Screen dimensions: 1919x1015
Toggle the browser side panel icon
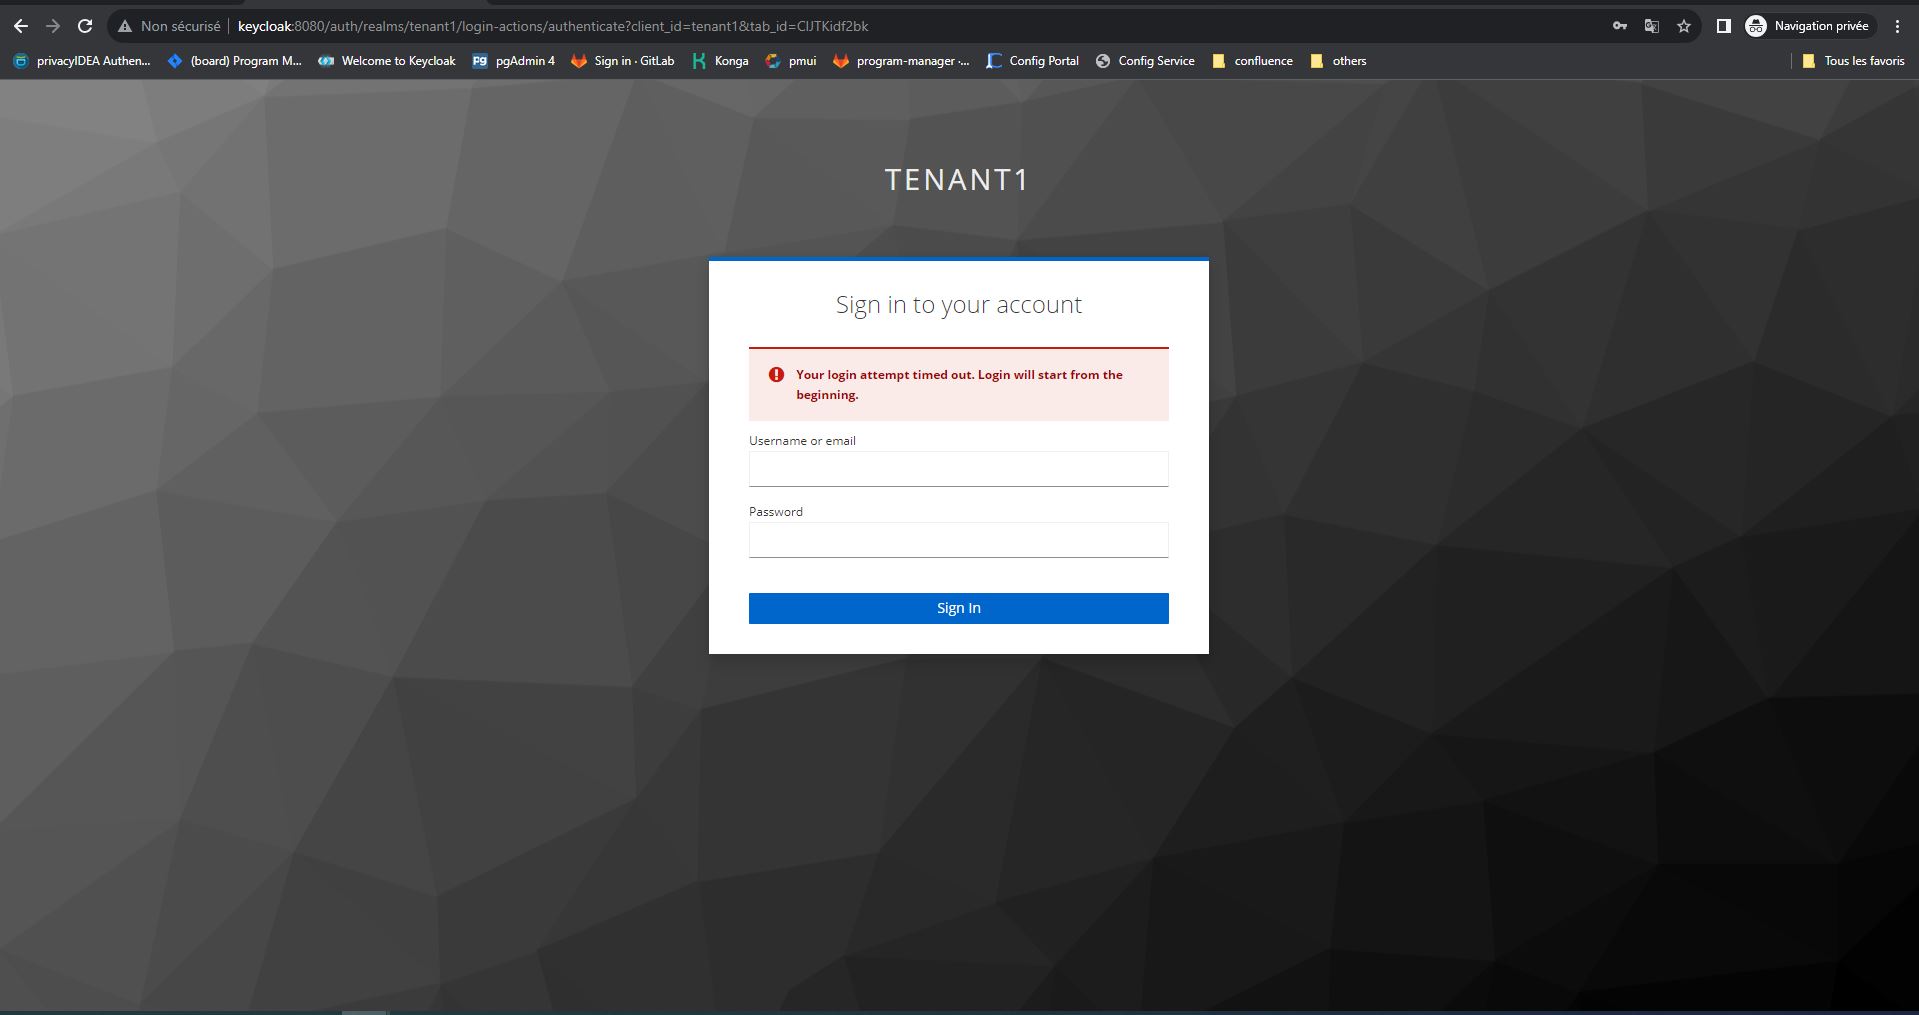pos(1724,26)
